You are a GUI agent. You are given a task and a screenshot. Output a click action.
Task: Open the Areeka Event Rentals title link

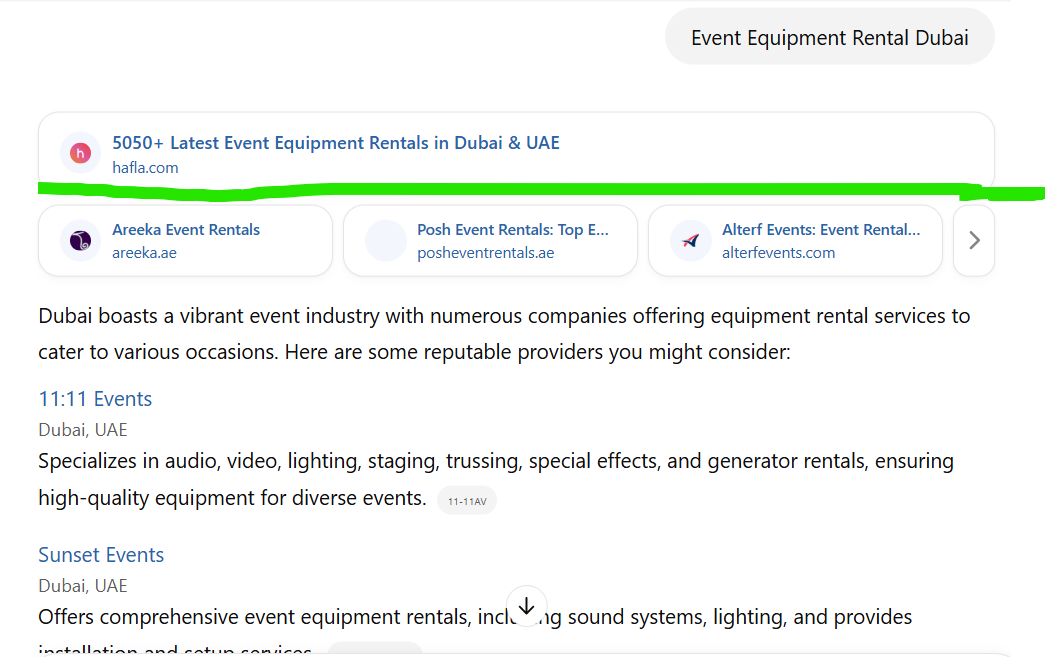[186, 230]
